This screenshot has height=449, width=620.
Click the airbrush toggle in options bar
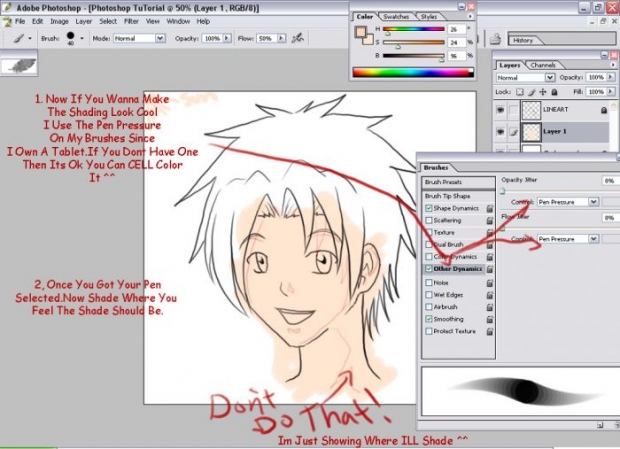297,38
